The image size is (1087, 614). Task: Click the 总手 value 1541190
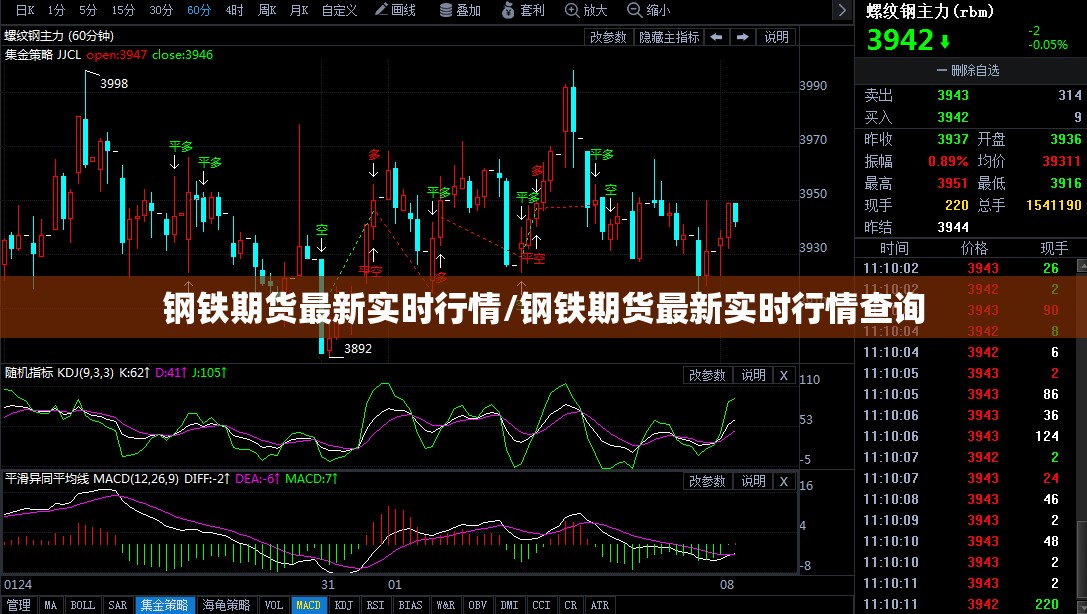1054,205
